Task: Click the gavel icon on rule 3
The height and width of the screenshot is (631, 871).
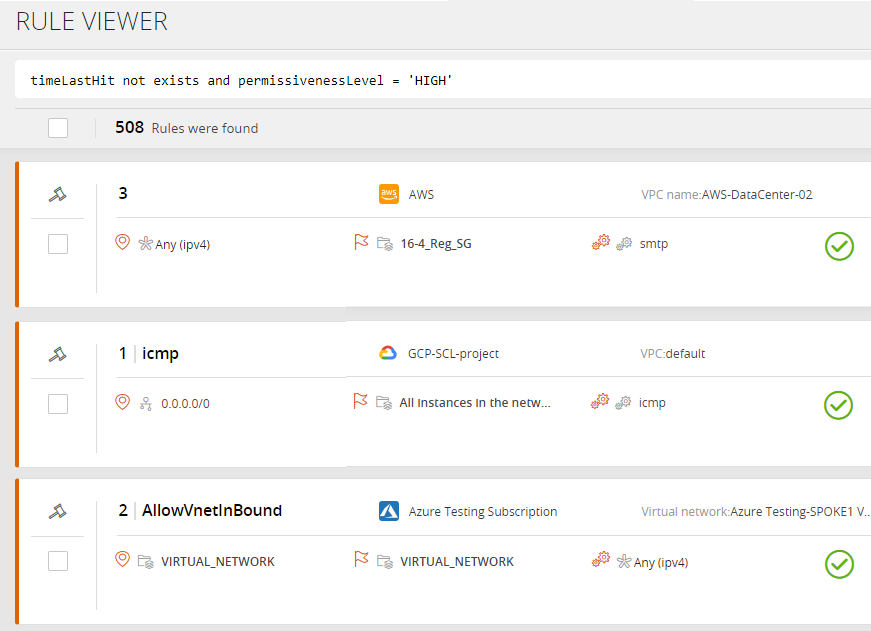Action: pos(58,195)
